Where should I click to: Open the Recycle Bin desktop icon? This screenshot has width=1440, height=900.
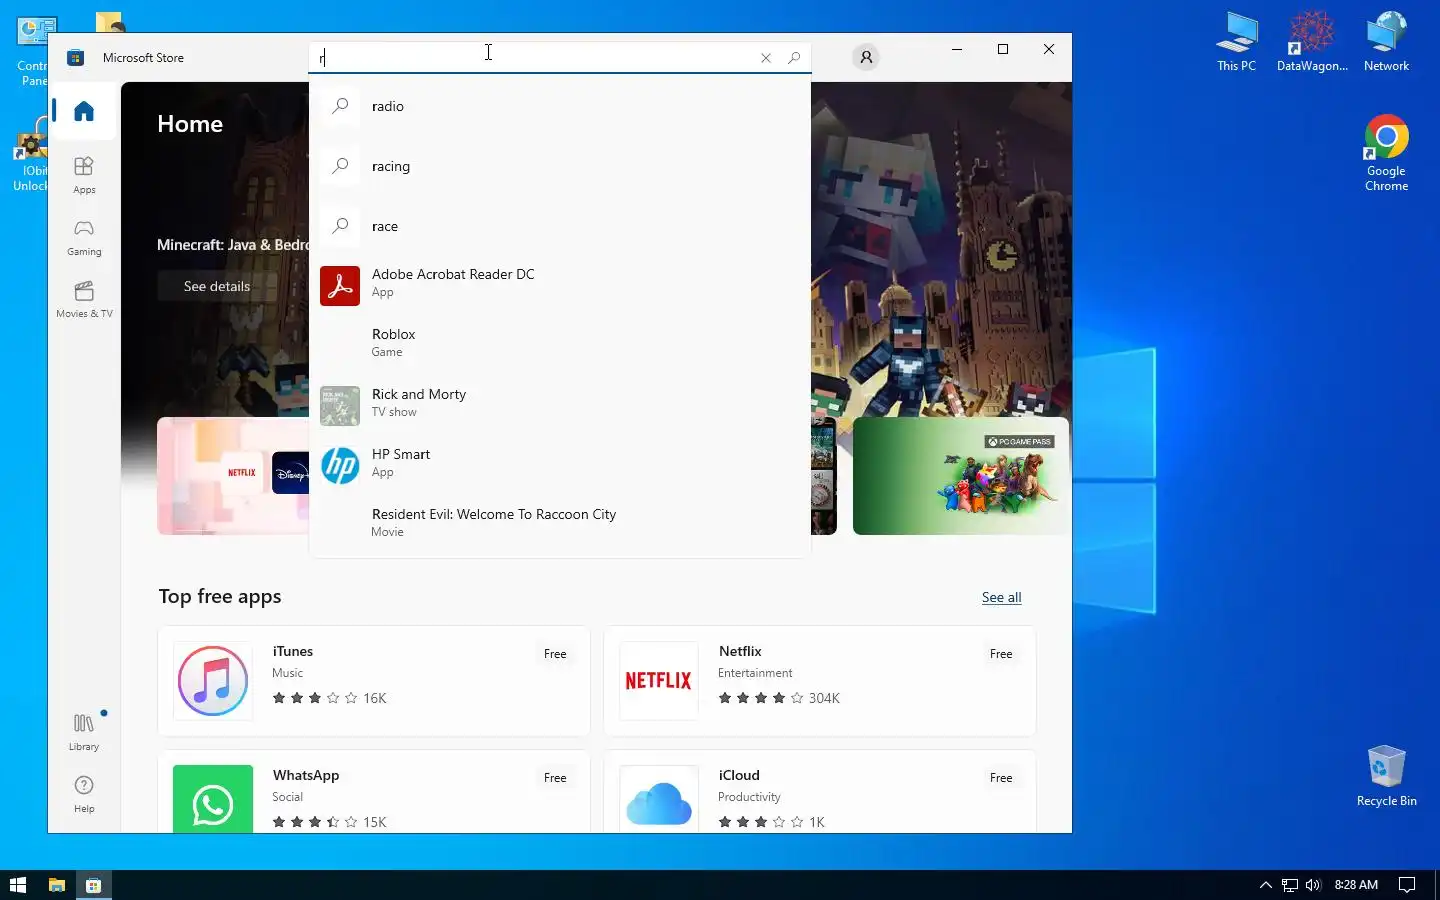[1386, 775]
